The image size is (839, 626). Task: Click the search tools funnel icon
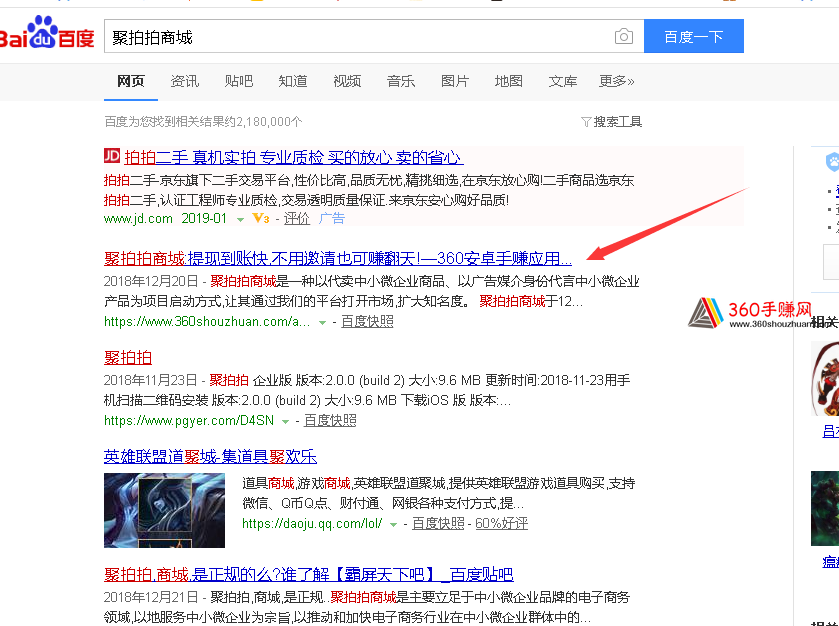click(586, 122)
